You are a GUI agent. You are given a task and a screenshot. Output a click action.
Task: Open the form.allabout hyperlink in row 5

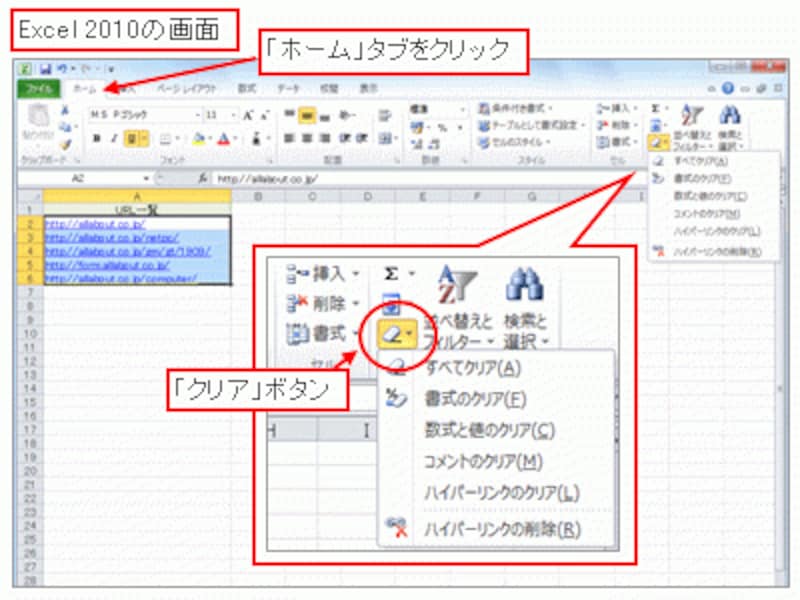pyautogui.click(x=107, y=265)
